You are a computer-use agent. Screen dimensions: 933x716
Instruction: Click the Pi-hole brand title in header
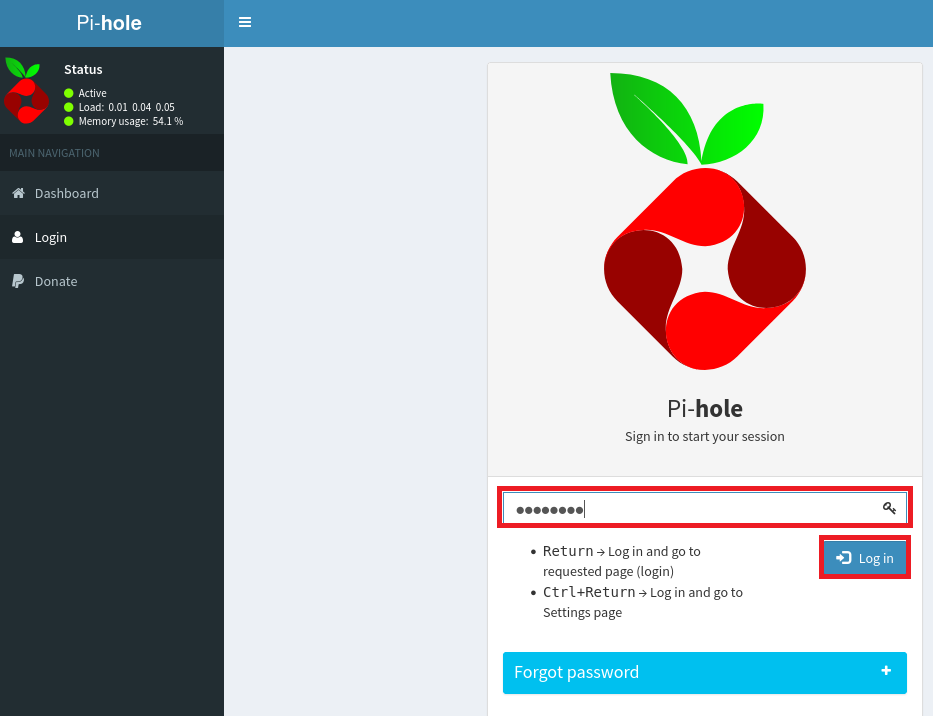pos(109,23)
